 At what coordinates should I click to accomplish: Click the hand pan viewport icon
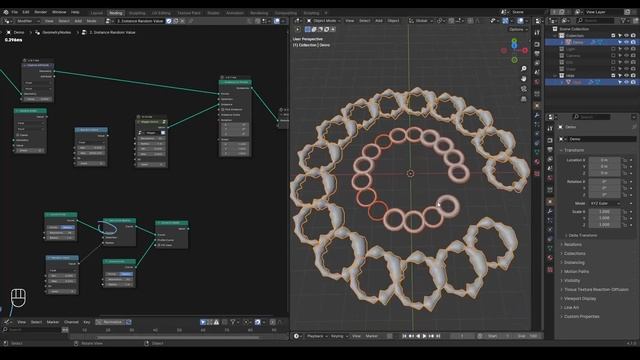(x=524, y=79)
